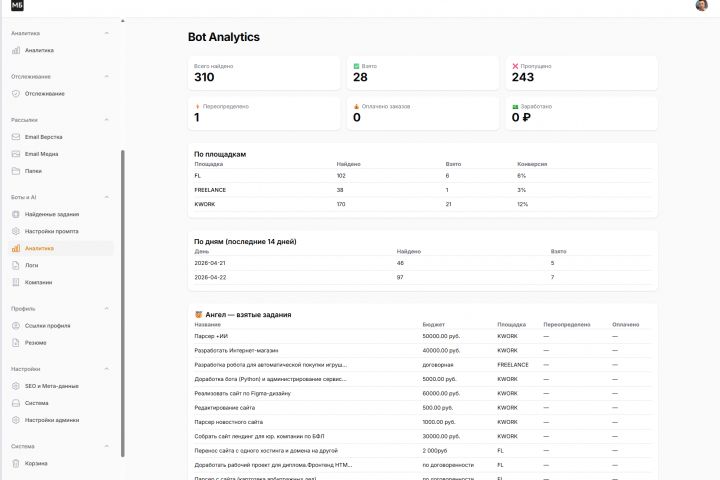Open the SEO и Мета-данные link
Viewport: 720px width, 480px height.
point(52,386)
